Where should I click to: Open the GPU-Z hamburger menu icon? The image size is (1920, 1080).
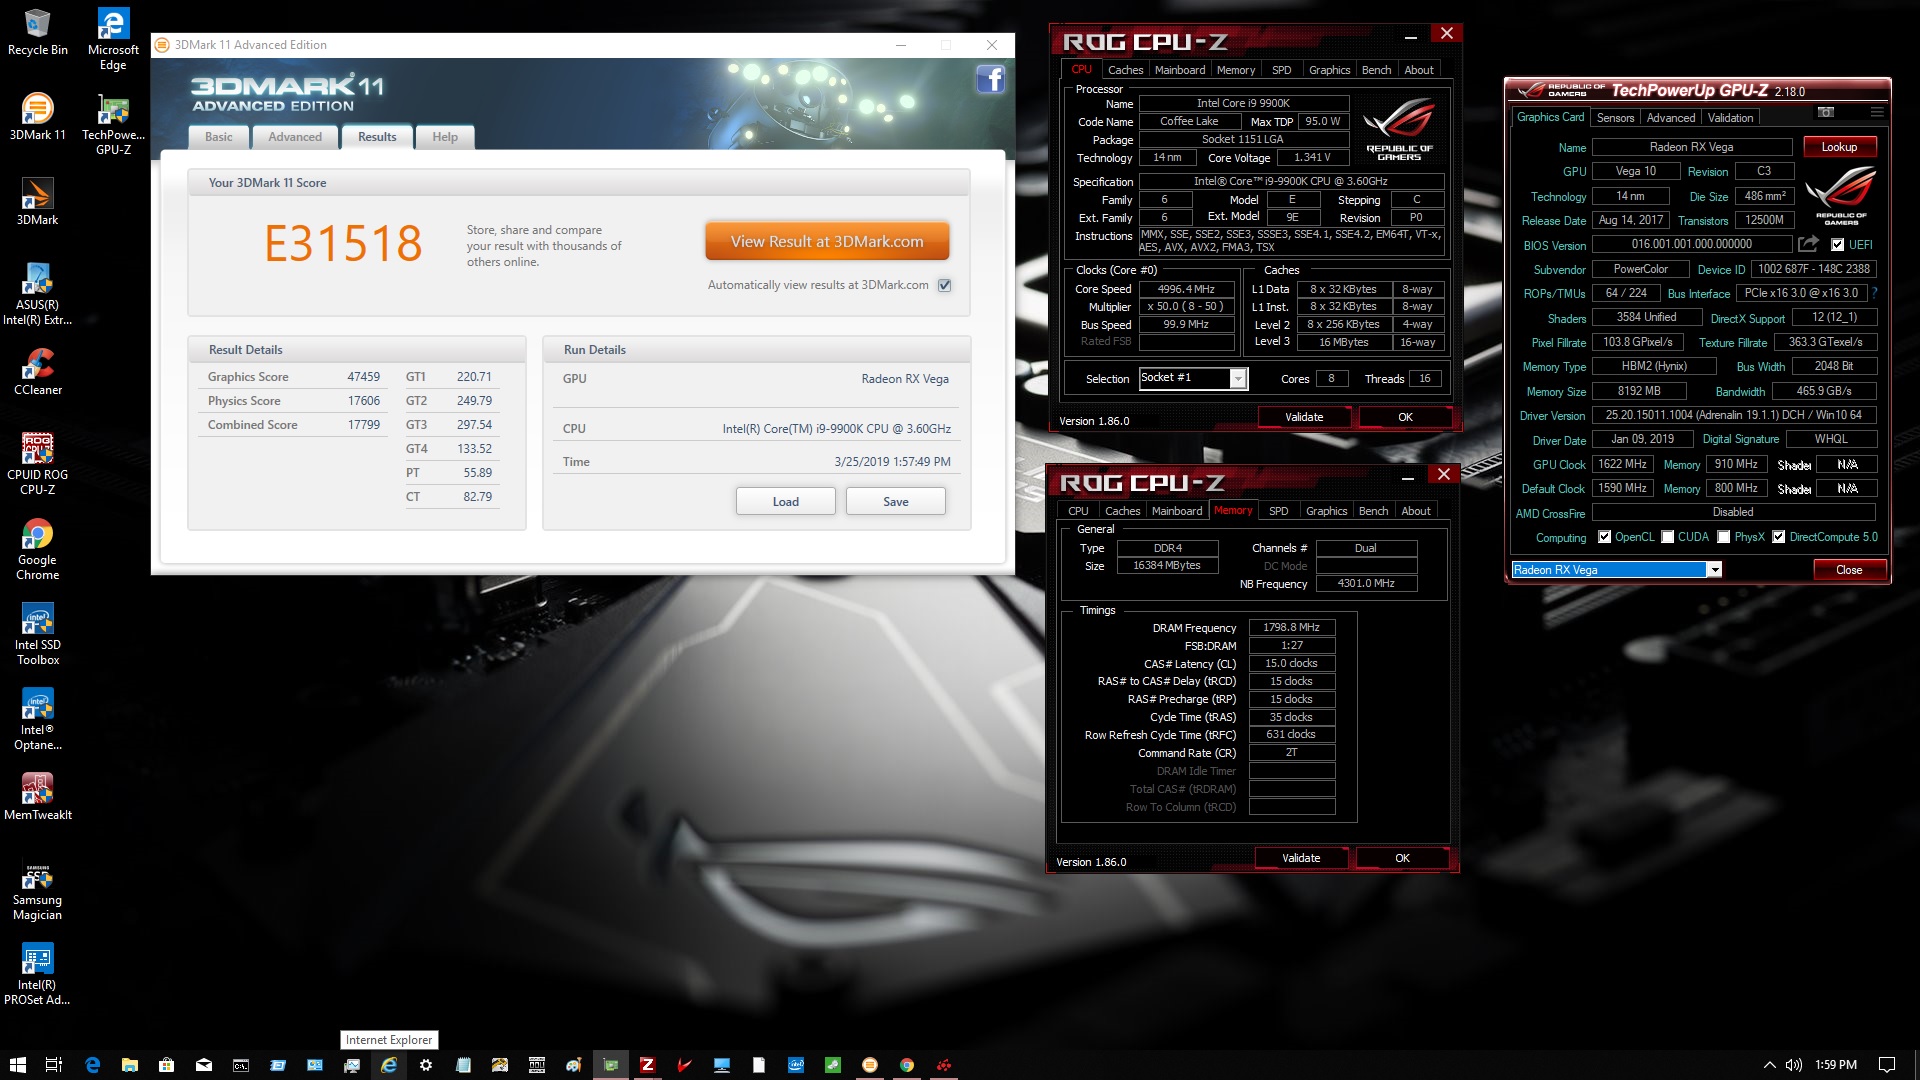1877,112
